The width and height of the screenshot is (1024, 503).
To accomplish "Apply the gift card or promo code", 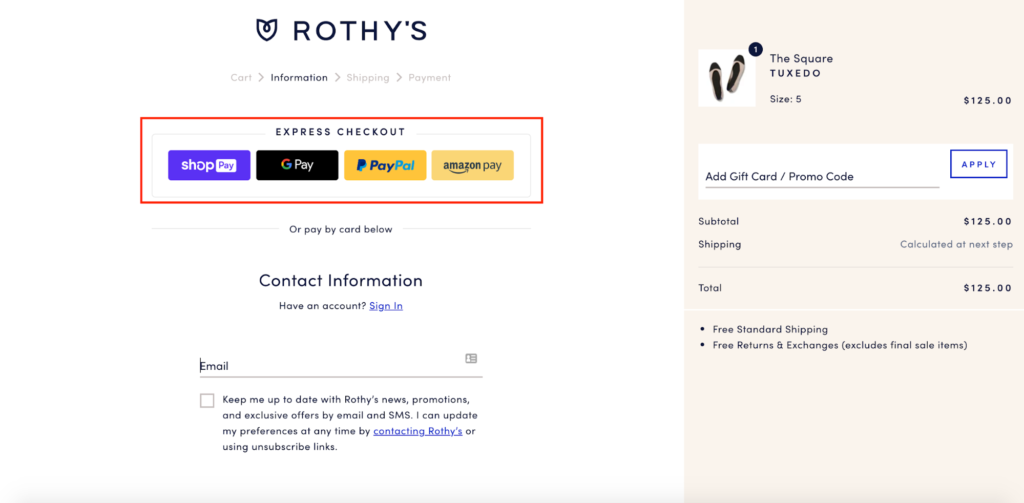I will (x=978, y=164).
